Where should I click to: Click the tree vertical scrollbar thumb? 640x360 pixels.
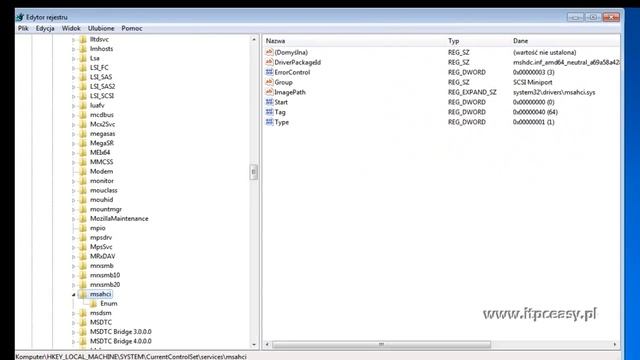click(253, 172)
